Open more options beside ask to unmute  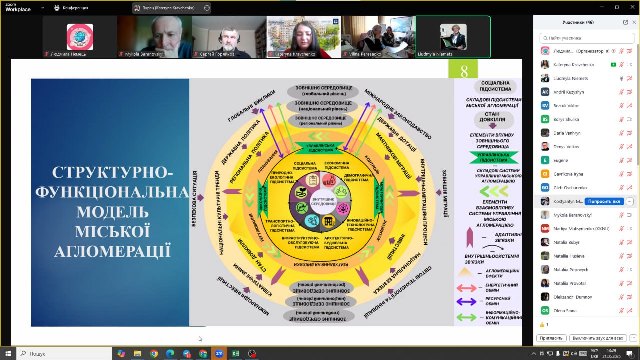(629, 202)
